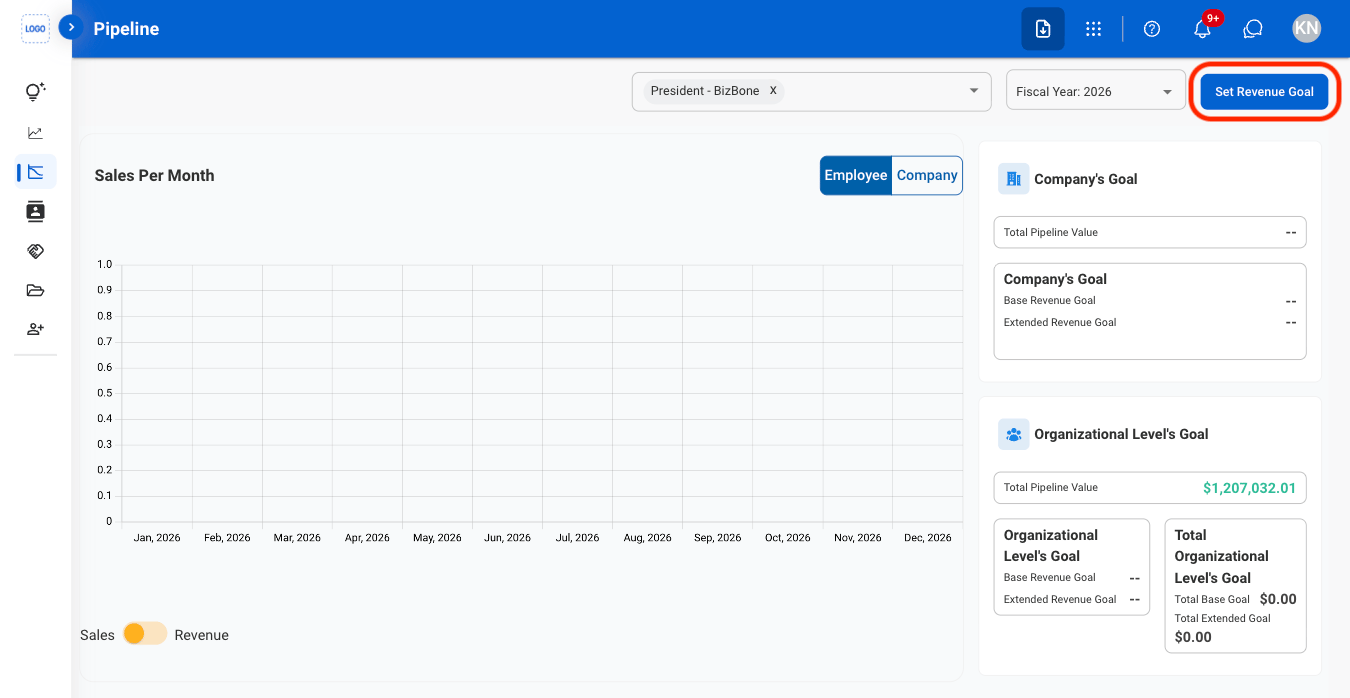The height and width of the screenshot is (698, 1350).
Task: Click Company's Total Pipeline Value field
Action: point(1150,232)
